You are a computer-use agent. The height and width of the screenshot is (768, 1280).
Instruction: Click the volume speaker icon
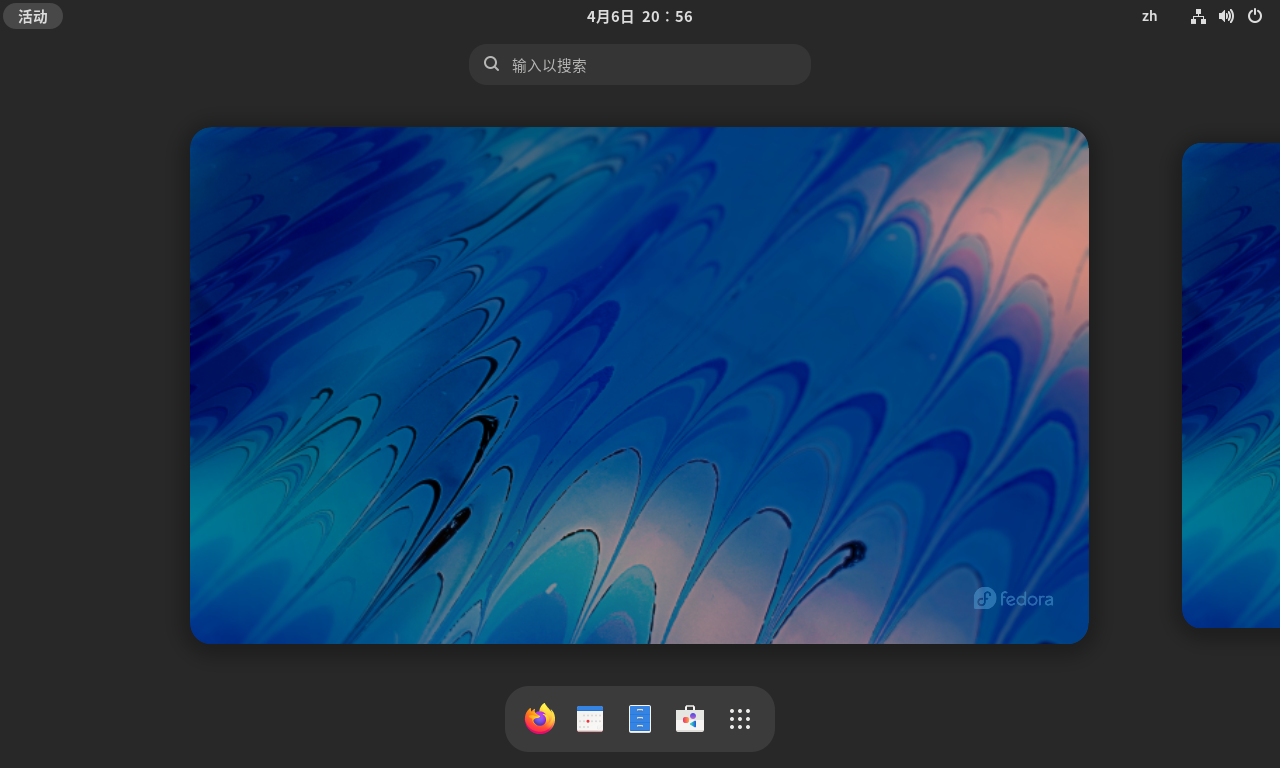(x=1226, y=16)
